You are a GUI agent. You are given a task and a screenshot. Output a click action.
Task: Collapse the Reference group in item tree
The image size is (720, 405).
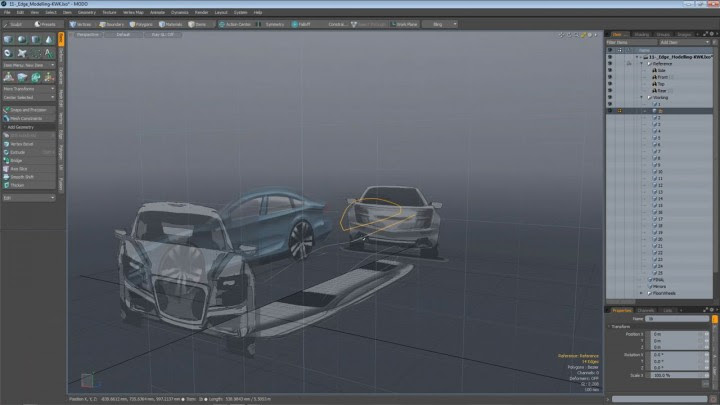tap(642, 64)
